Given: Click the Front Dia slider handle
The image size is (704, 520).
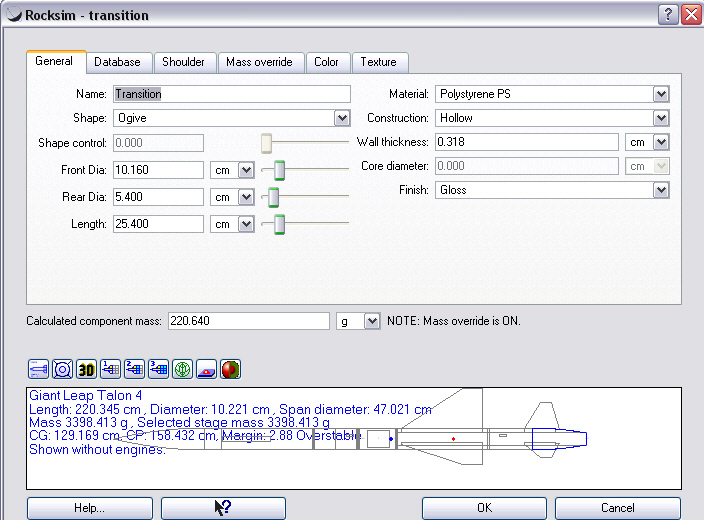Looking at the screenshot, I should [x=280, y=170].
